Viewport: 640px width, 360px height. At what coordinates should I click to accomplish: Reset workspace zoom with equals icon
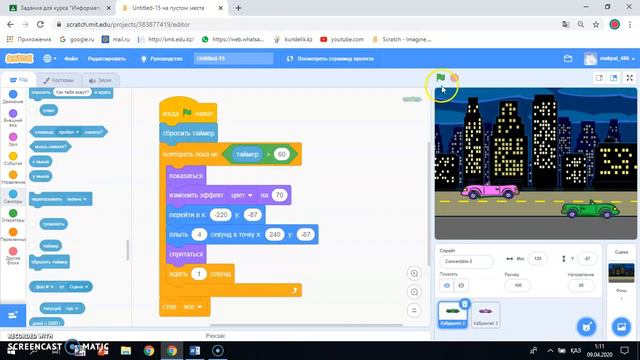click(414, 310)
